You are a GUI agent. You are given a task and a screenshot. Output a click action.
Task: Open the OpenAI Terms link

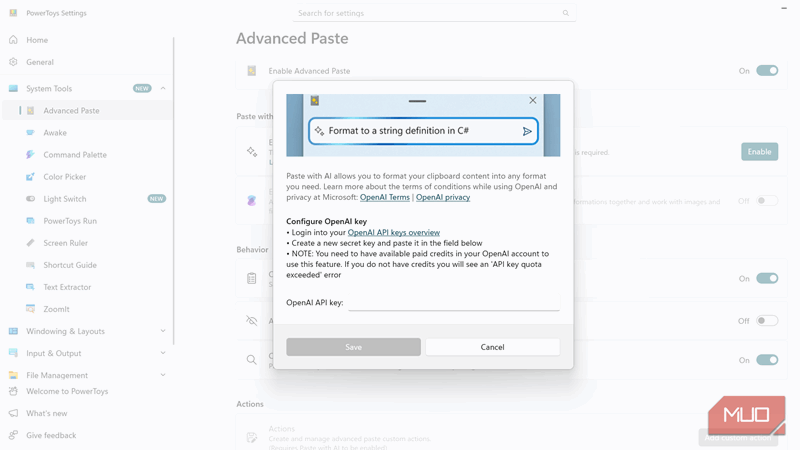point(385,197)
